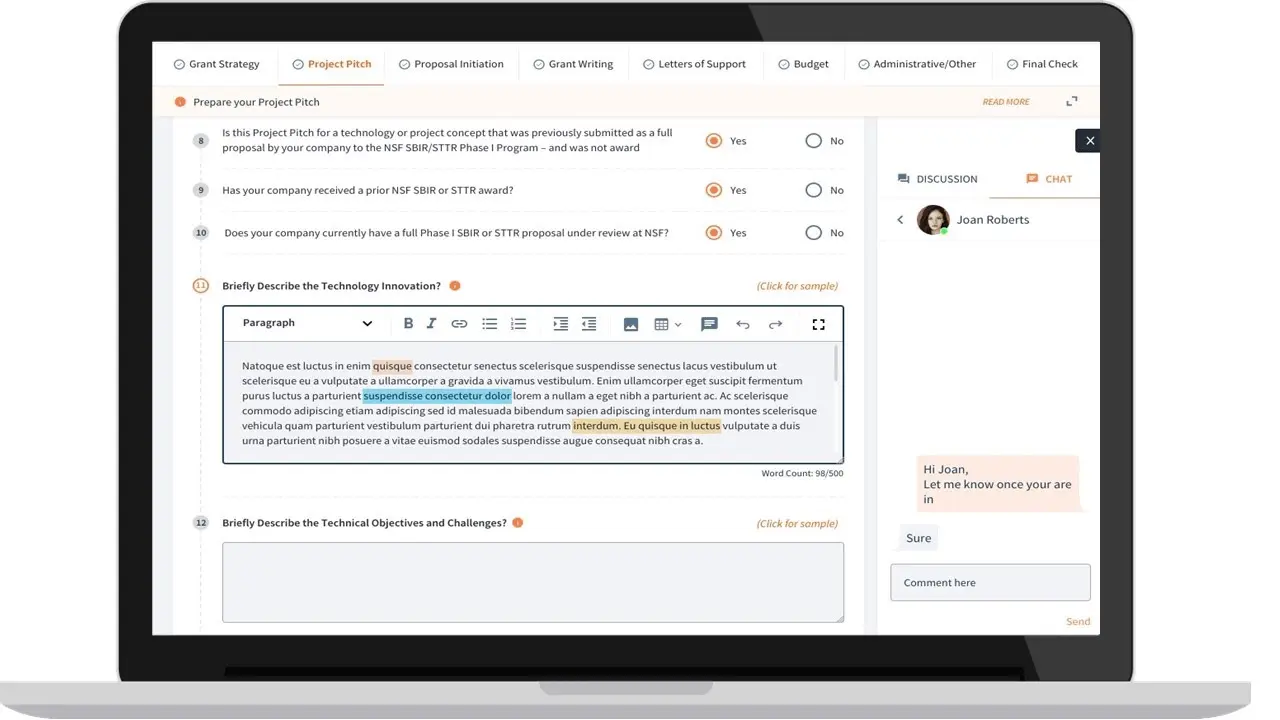
Task: Create a bulleted list
Action: click(x=490, y=324)
